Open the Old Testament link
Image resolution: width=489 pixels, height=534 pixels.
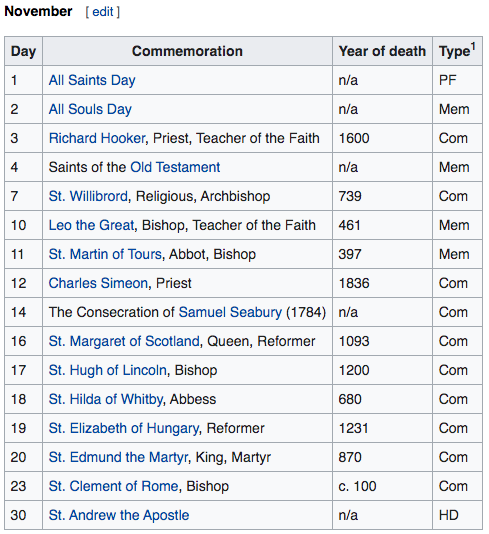coord(175,167)
